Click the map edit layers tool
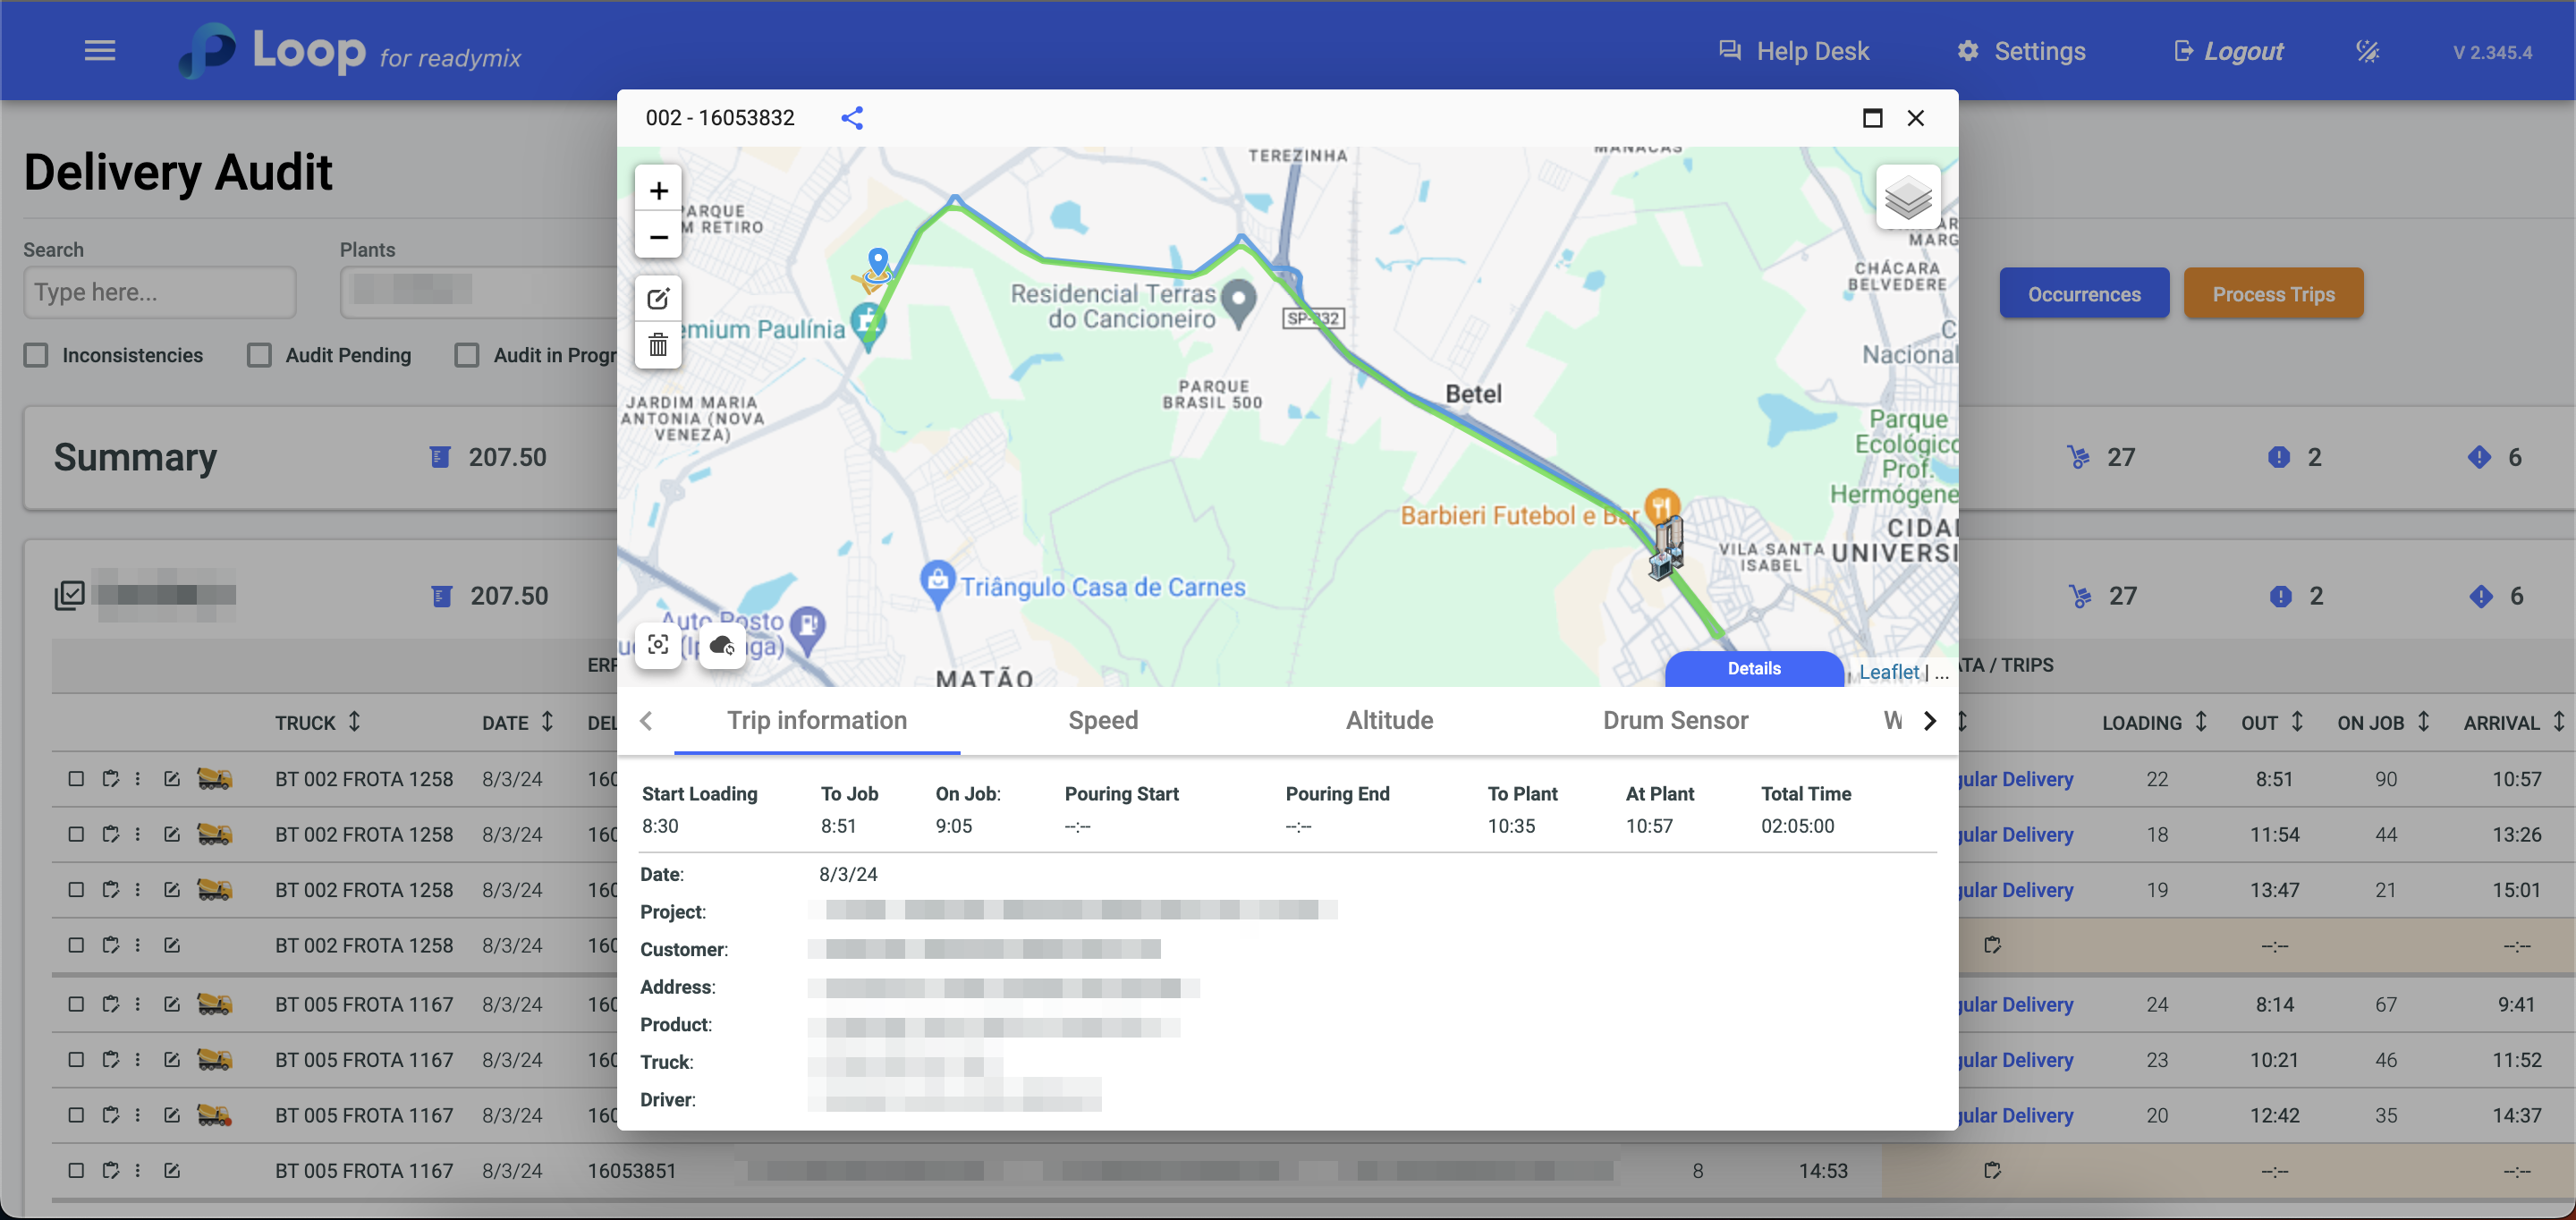The width and height of the screenshot is (2576, 1220). tap(658, 298)
